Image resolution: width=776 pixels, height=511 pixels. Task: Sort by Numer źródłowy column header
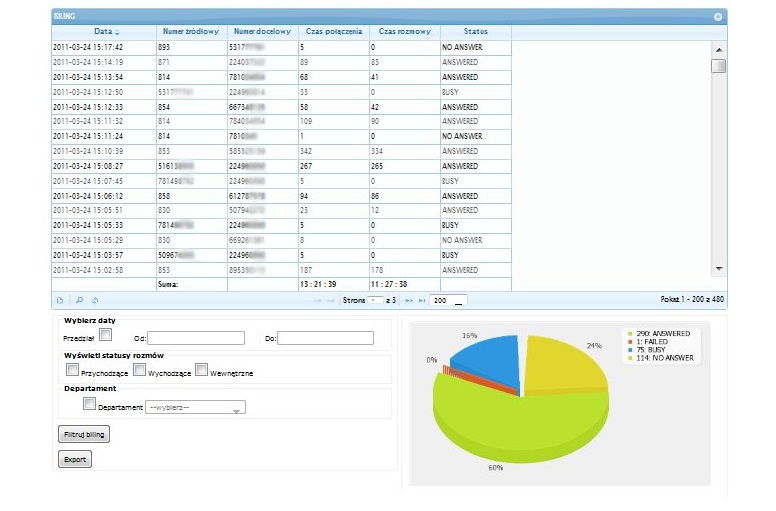[x=191, y=32]
